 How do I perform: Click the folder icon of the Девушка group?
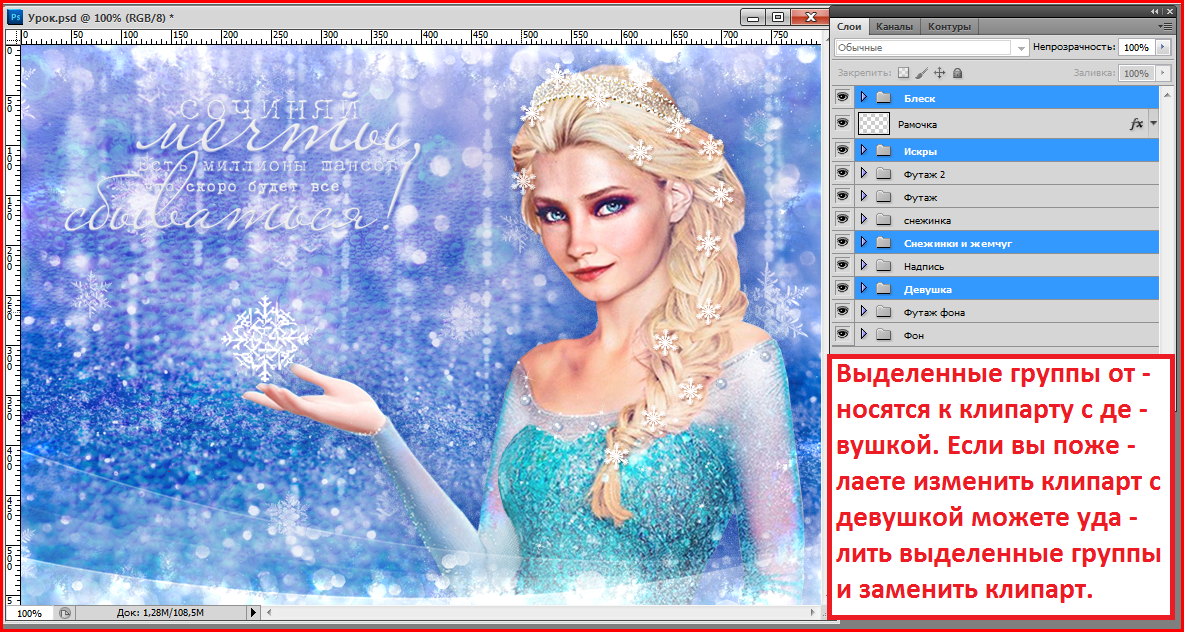883,289
